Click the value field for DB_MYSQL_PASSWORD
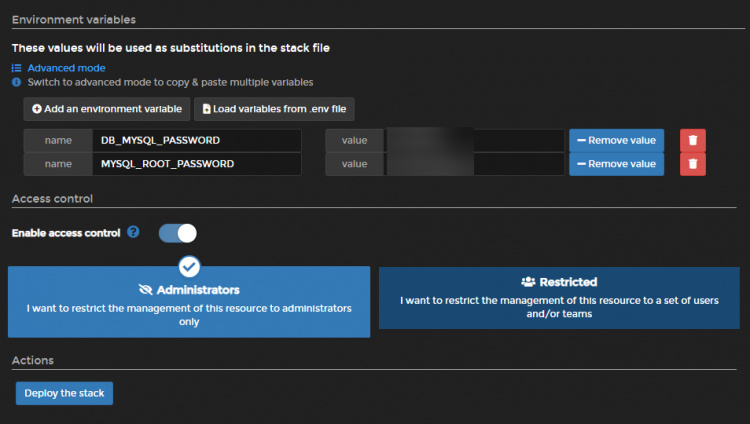Viewport: 750px width, 424px height. pyautogui.click(x=474, y=140)
